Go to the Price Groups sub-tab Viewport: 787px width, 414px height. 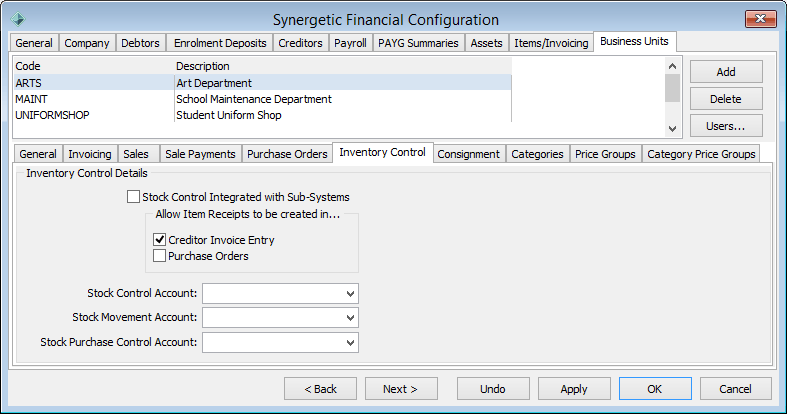point(605,154)
